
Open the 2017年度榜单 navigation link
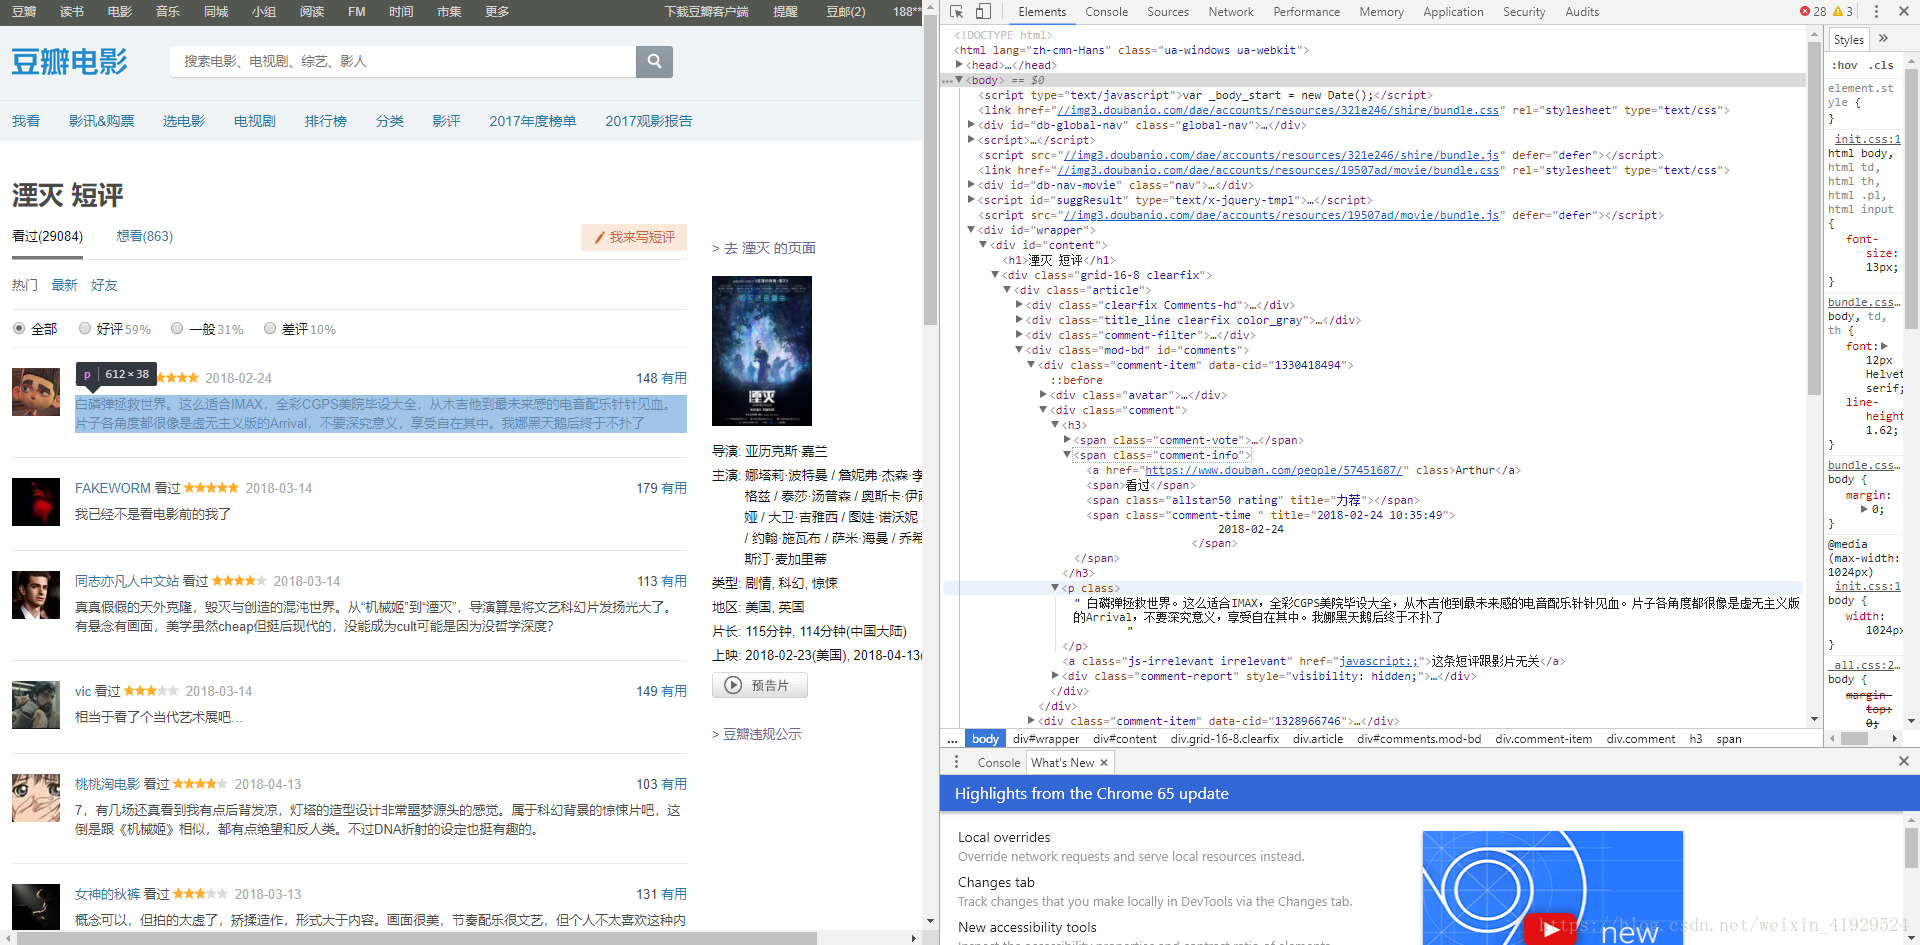[x=533, y=121]
